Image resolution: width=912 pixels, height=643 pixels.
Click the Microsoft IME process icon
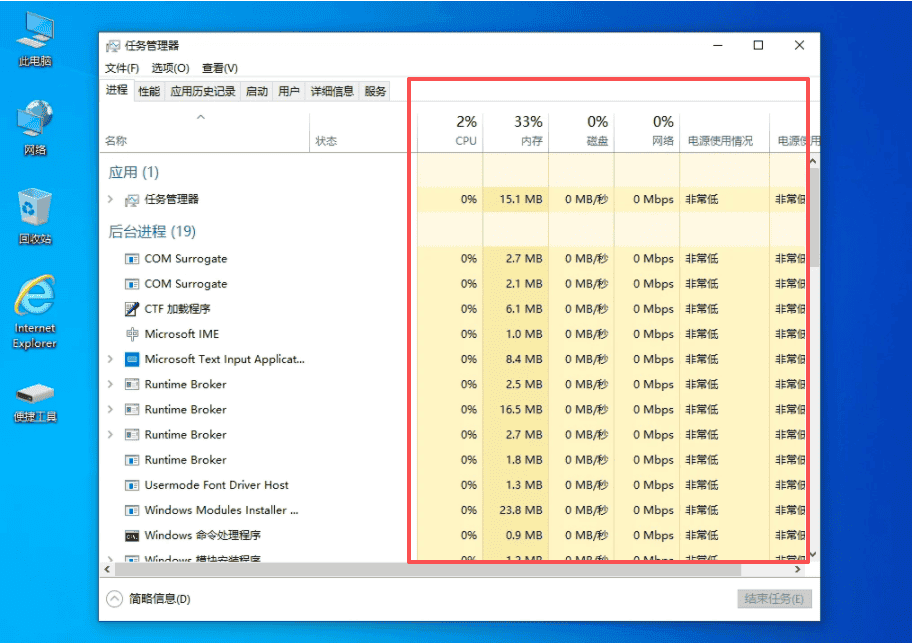132,334
